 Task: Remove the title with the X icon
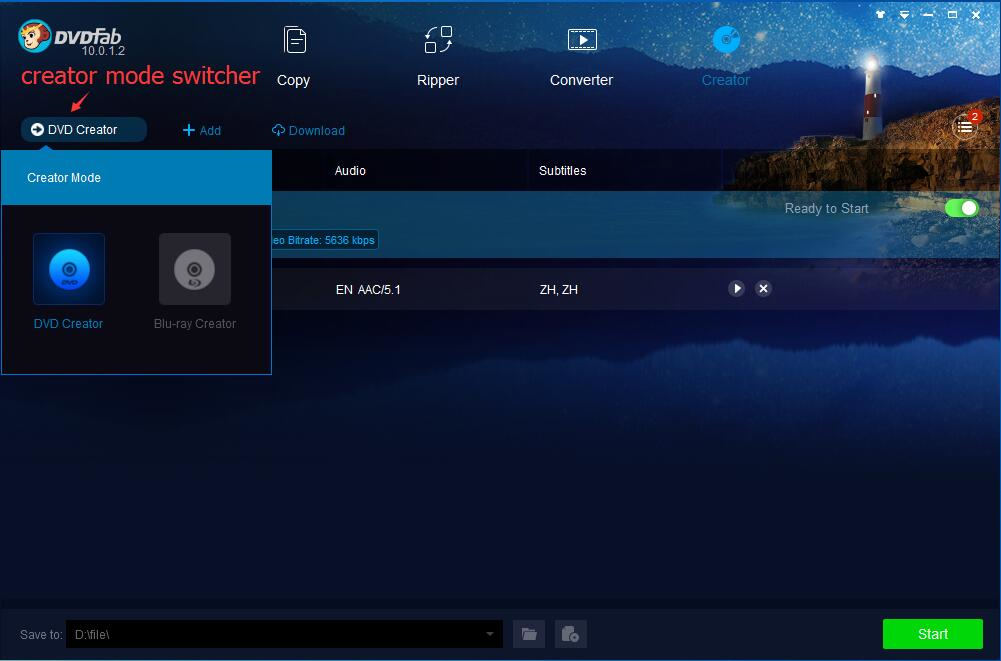pos(763,289)
